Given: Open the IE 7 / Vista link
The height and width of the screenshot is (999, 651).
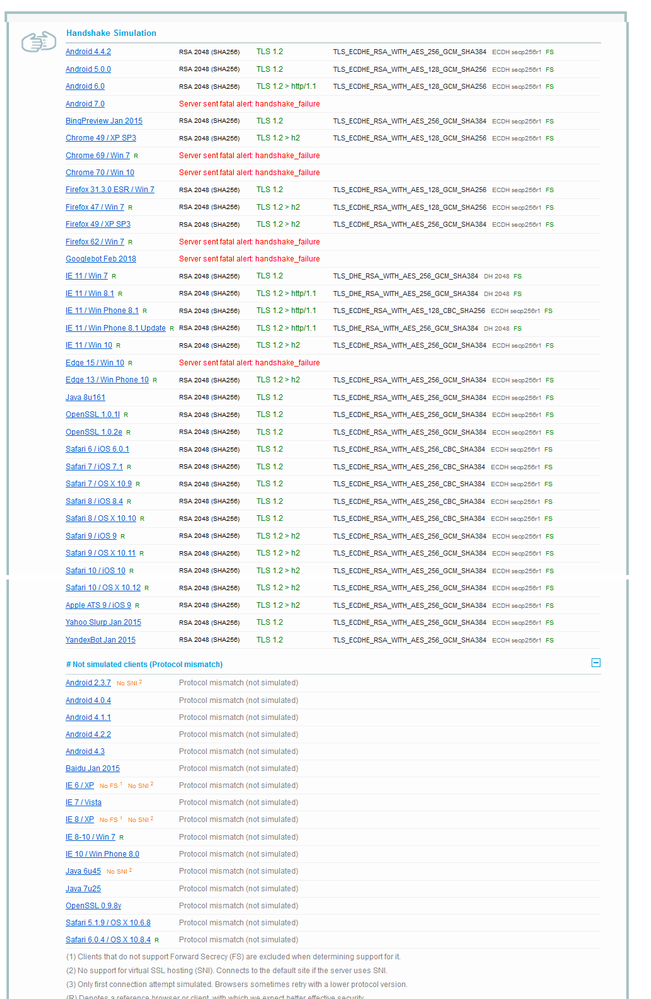Looking at the screenshot, I should (83, 803).
